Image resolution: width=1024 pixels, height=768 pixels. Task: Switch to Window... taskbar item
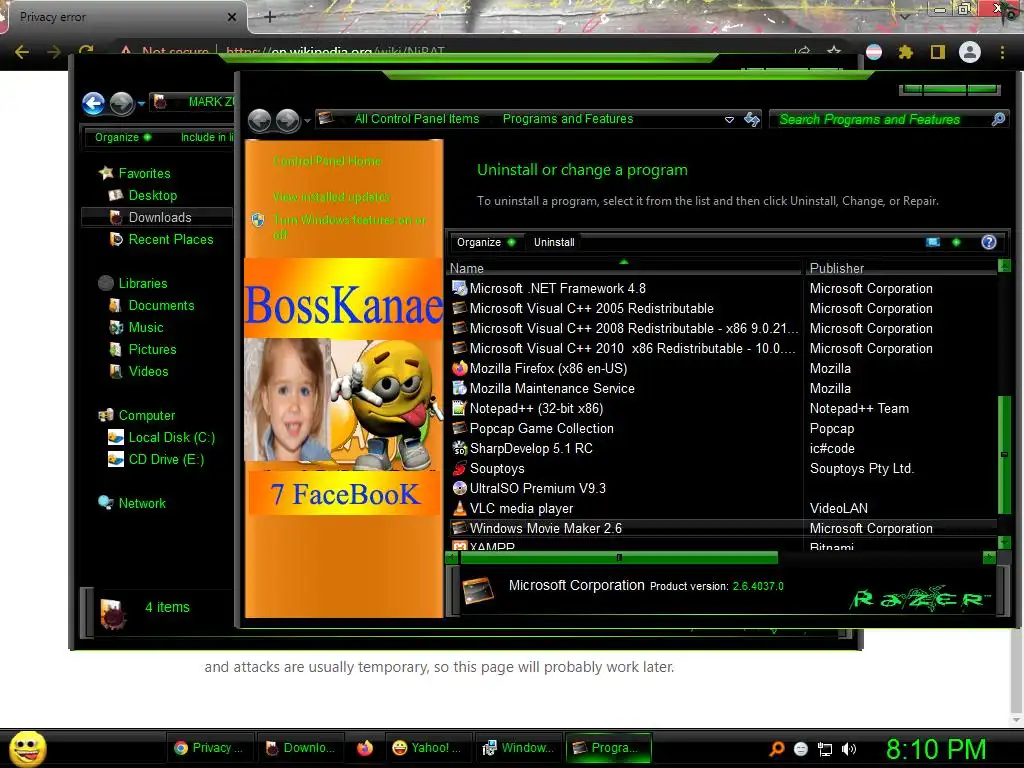[517, 748]
